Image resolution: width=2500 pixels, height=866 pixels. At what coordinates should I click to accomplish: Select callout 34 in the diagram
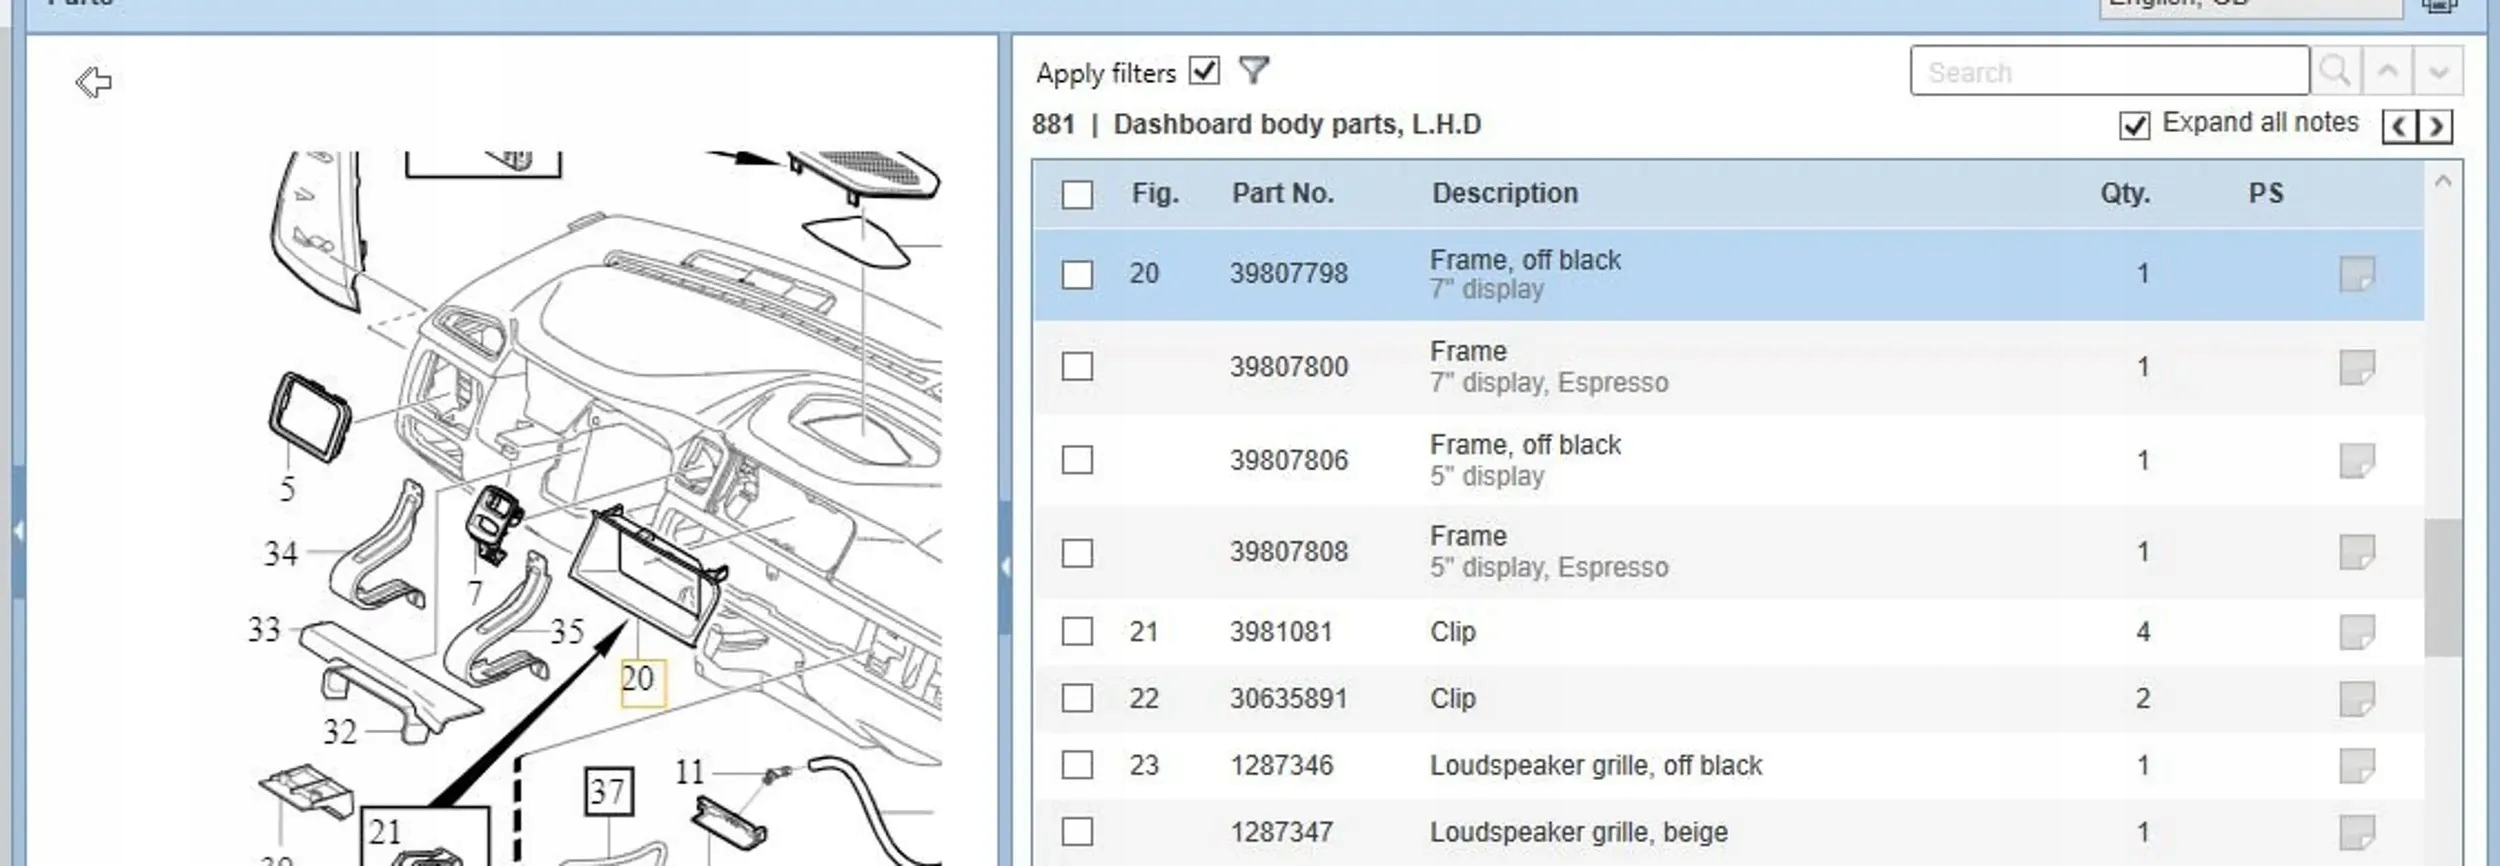(x=280, y=553)
